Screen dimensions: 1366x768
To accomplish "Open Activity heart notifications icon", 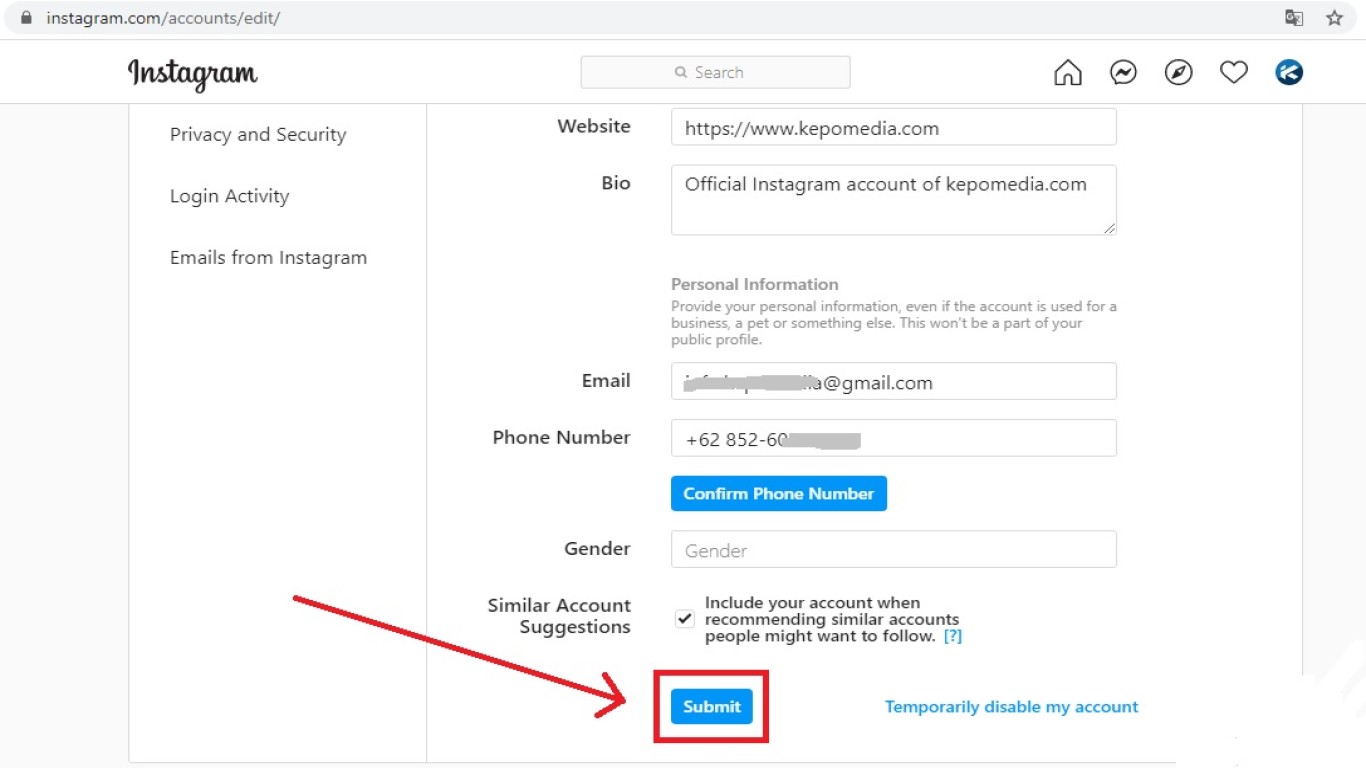I will coord(1234,73).
